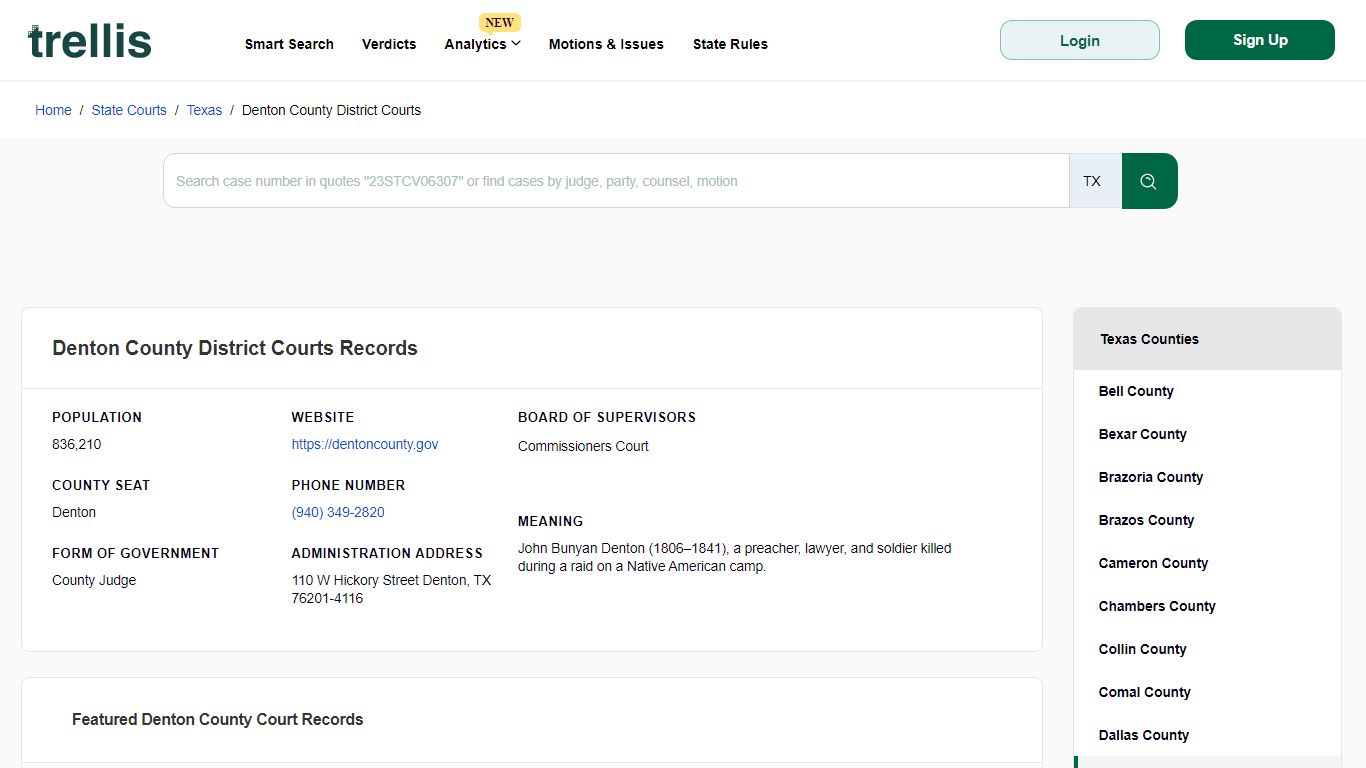
Task: Click Denton County District Courts Records heading
Action: (x=235, y=348)
